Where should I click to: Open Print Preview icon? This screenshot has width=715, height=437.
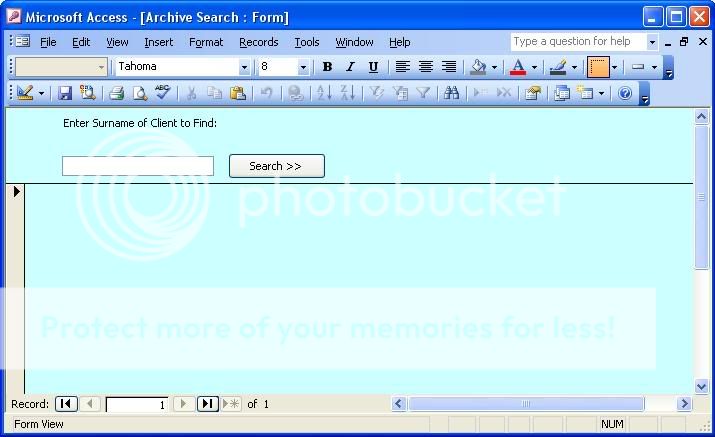tap(140, 93)
